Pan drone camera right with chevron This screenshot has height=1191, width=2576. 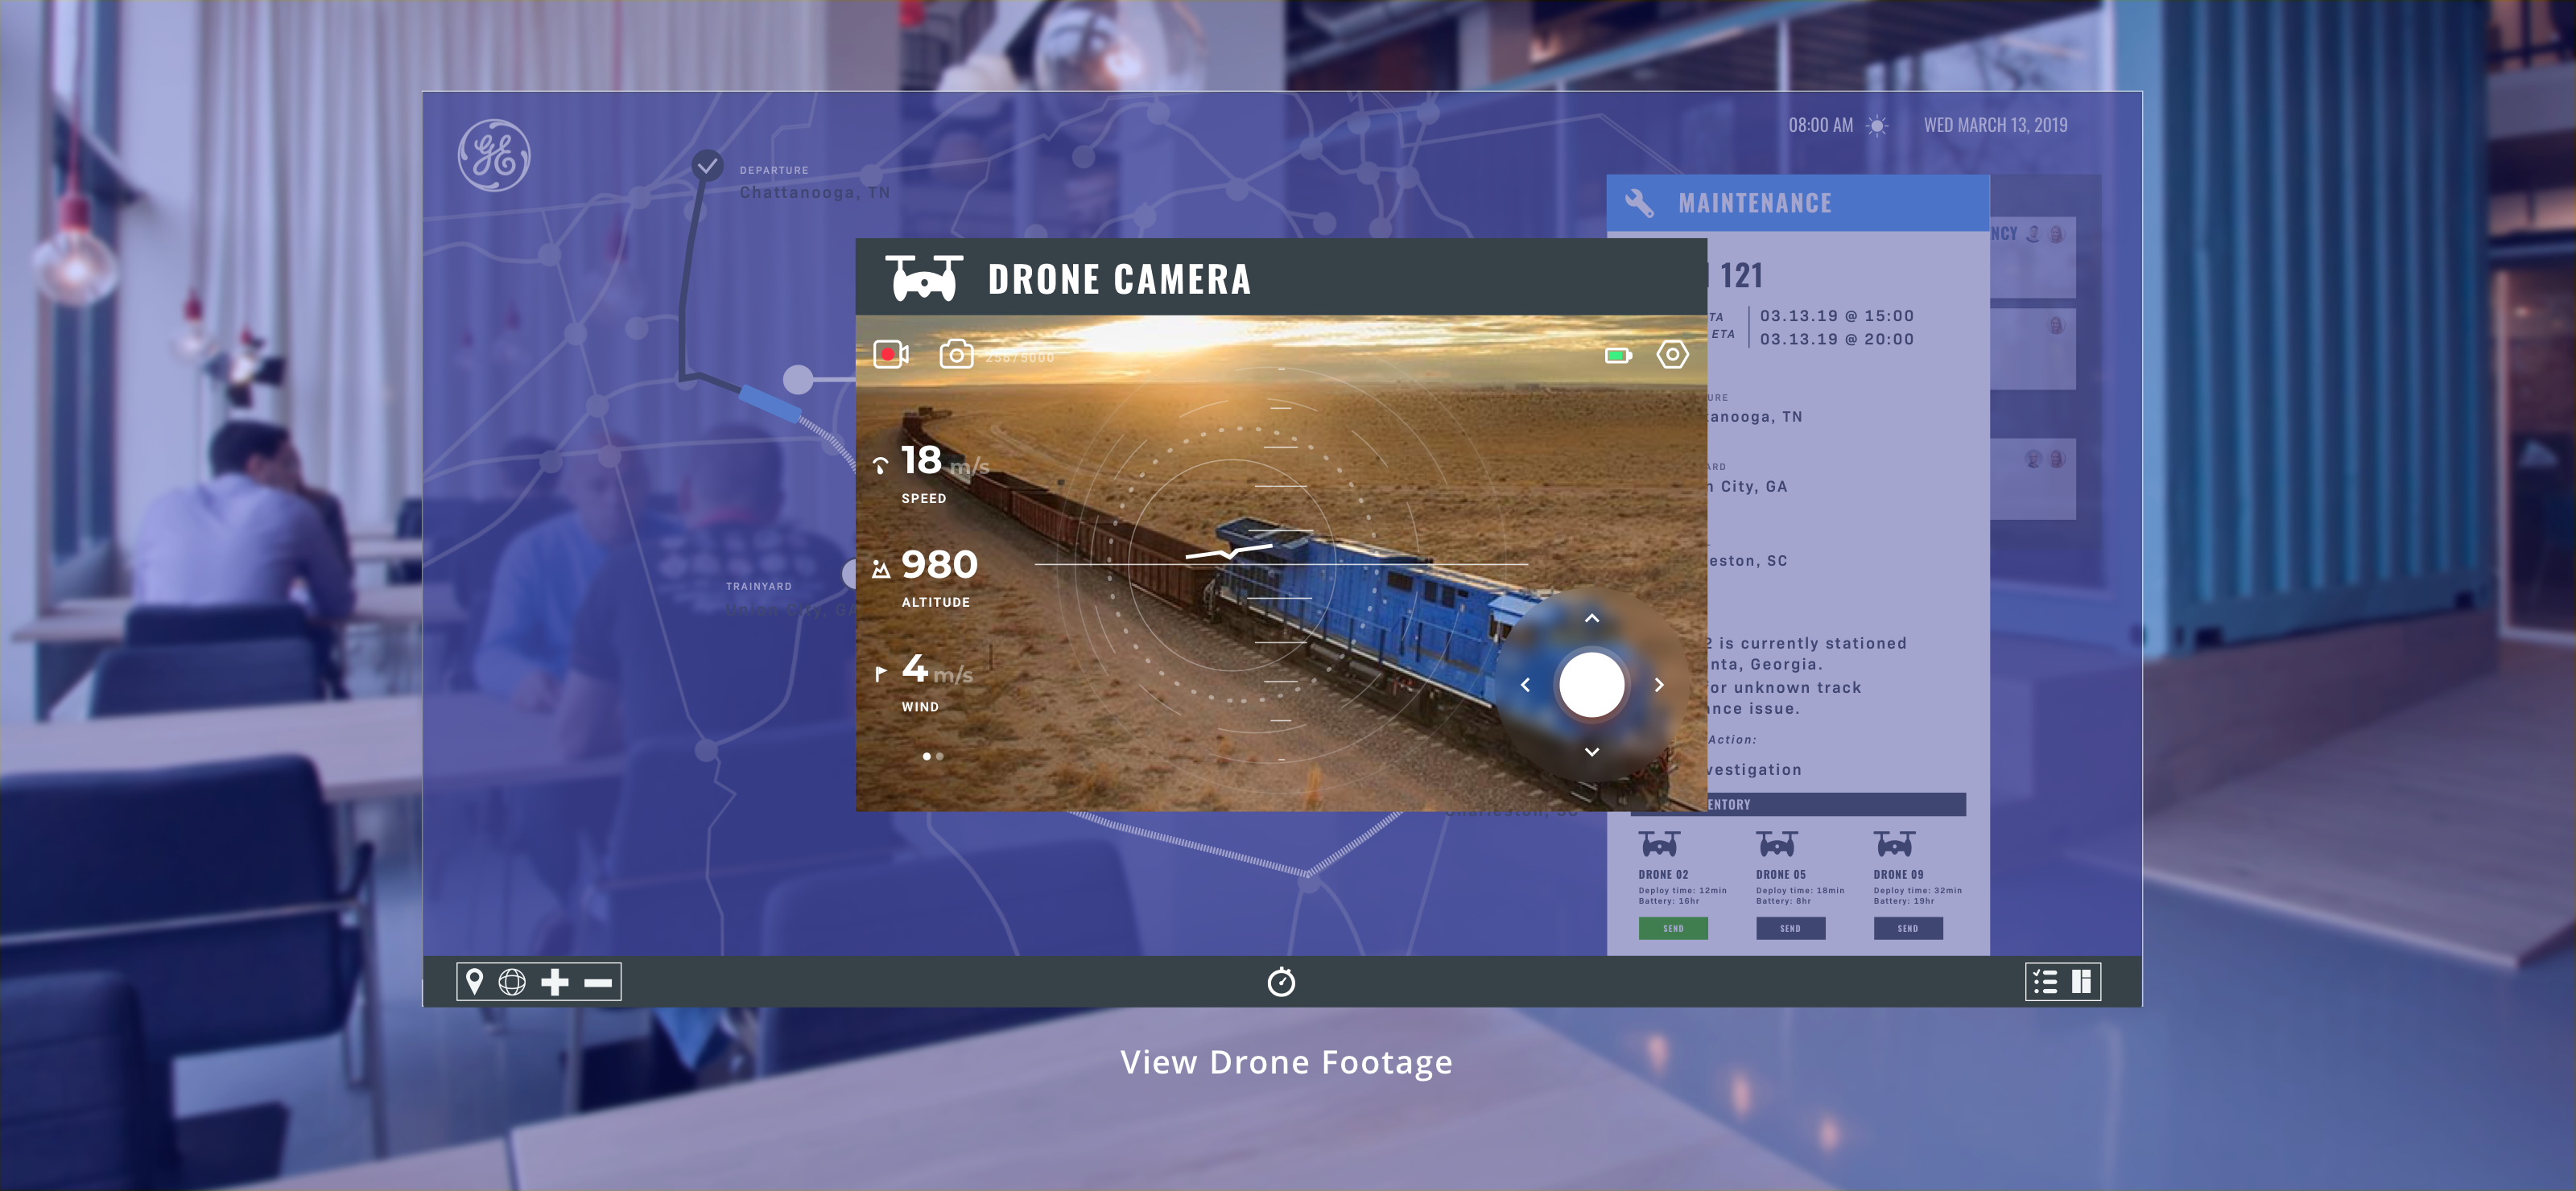1659,685
